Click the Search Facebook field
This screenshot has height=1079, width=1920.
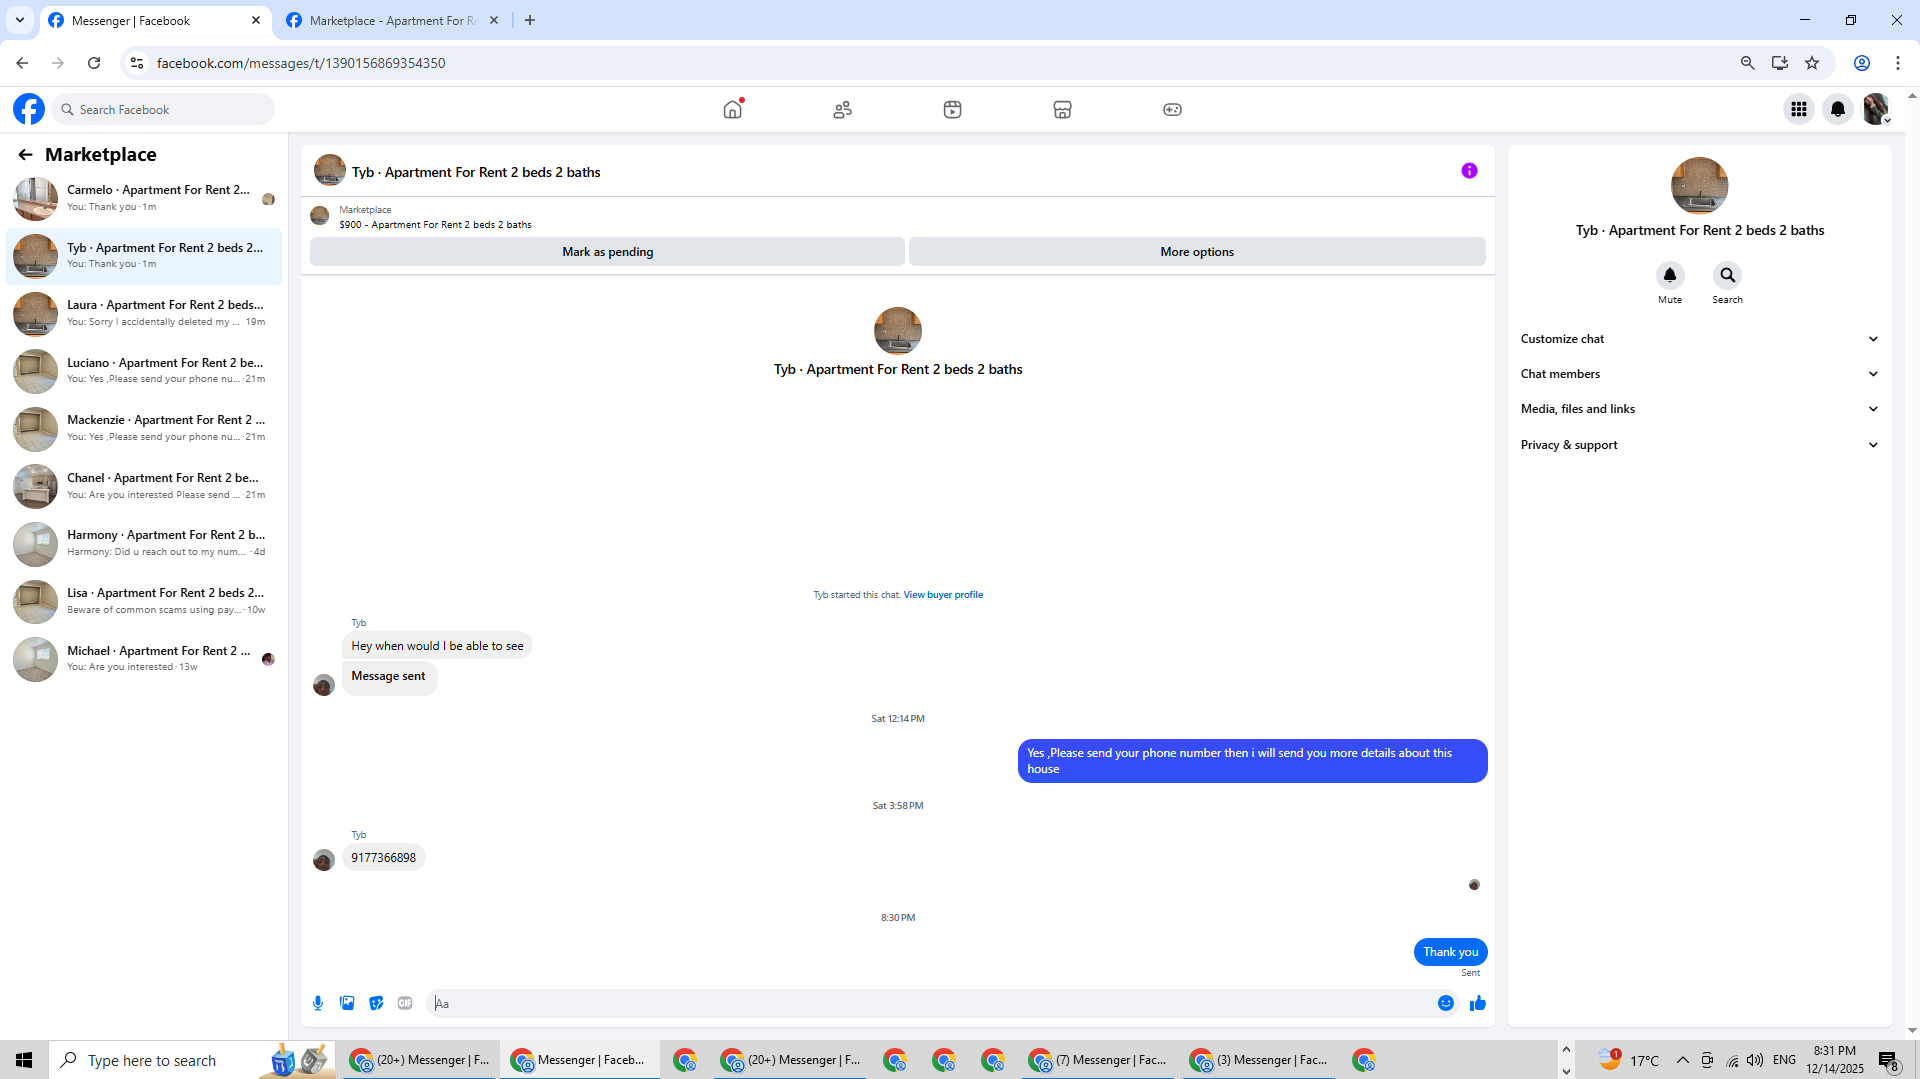pyautogui.click(x=163, y=109)
